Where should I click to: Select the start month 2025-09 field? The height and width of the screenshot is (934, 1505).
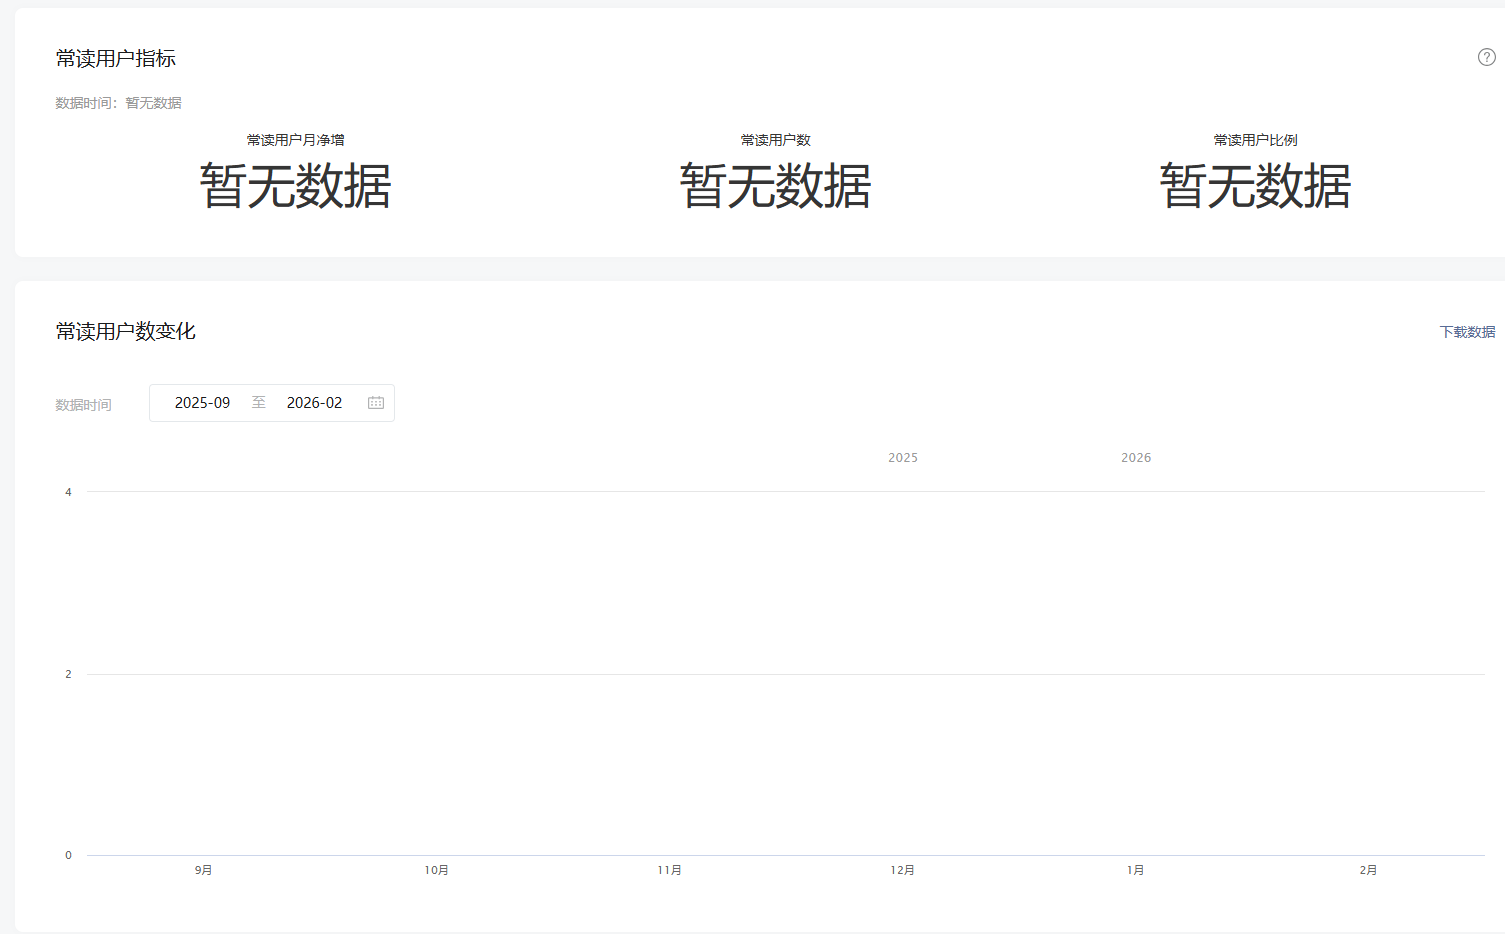tap(202, 403)
